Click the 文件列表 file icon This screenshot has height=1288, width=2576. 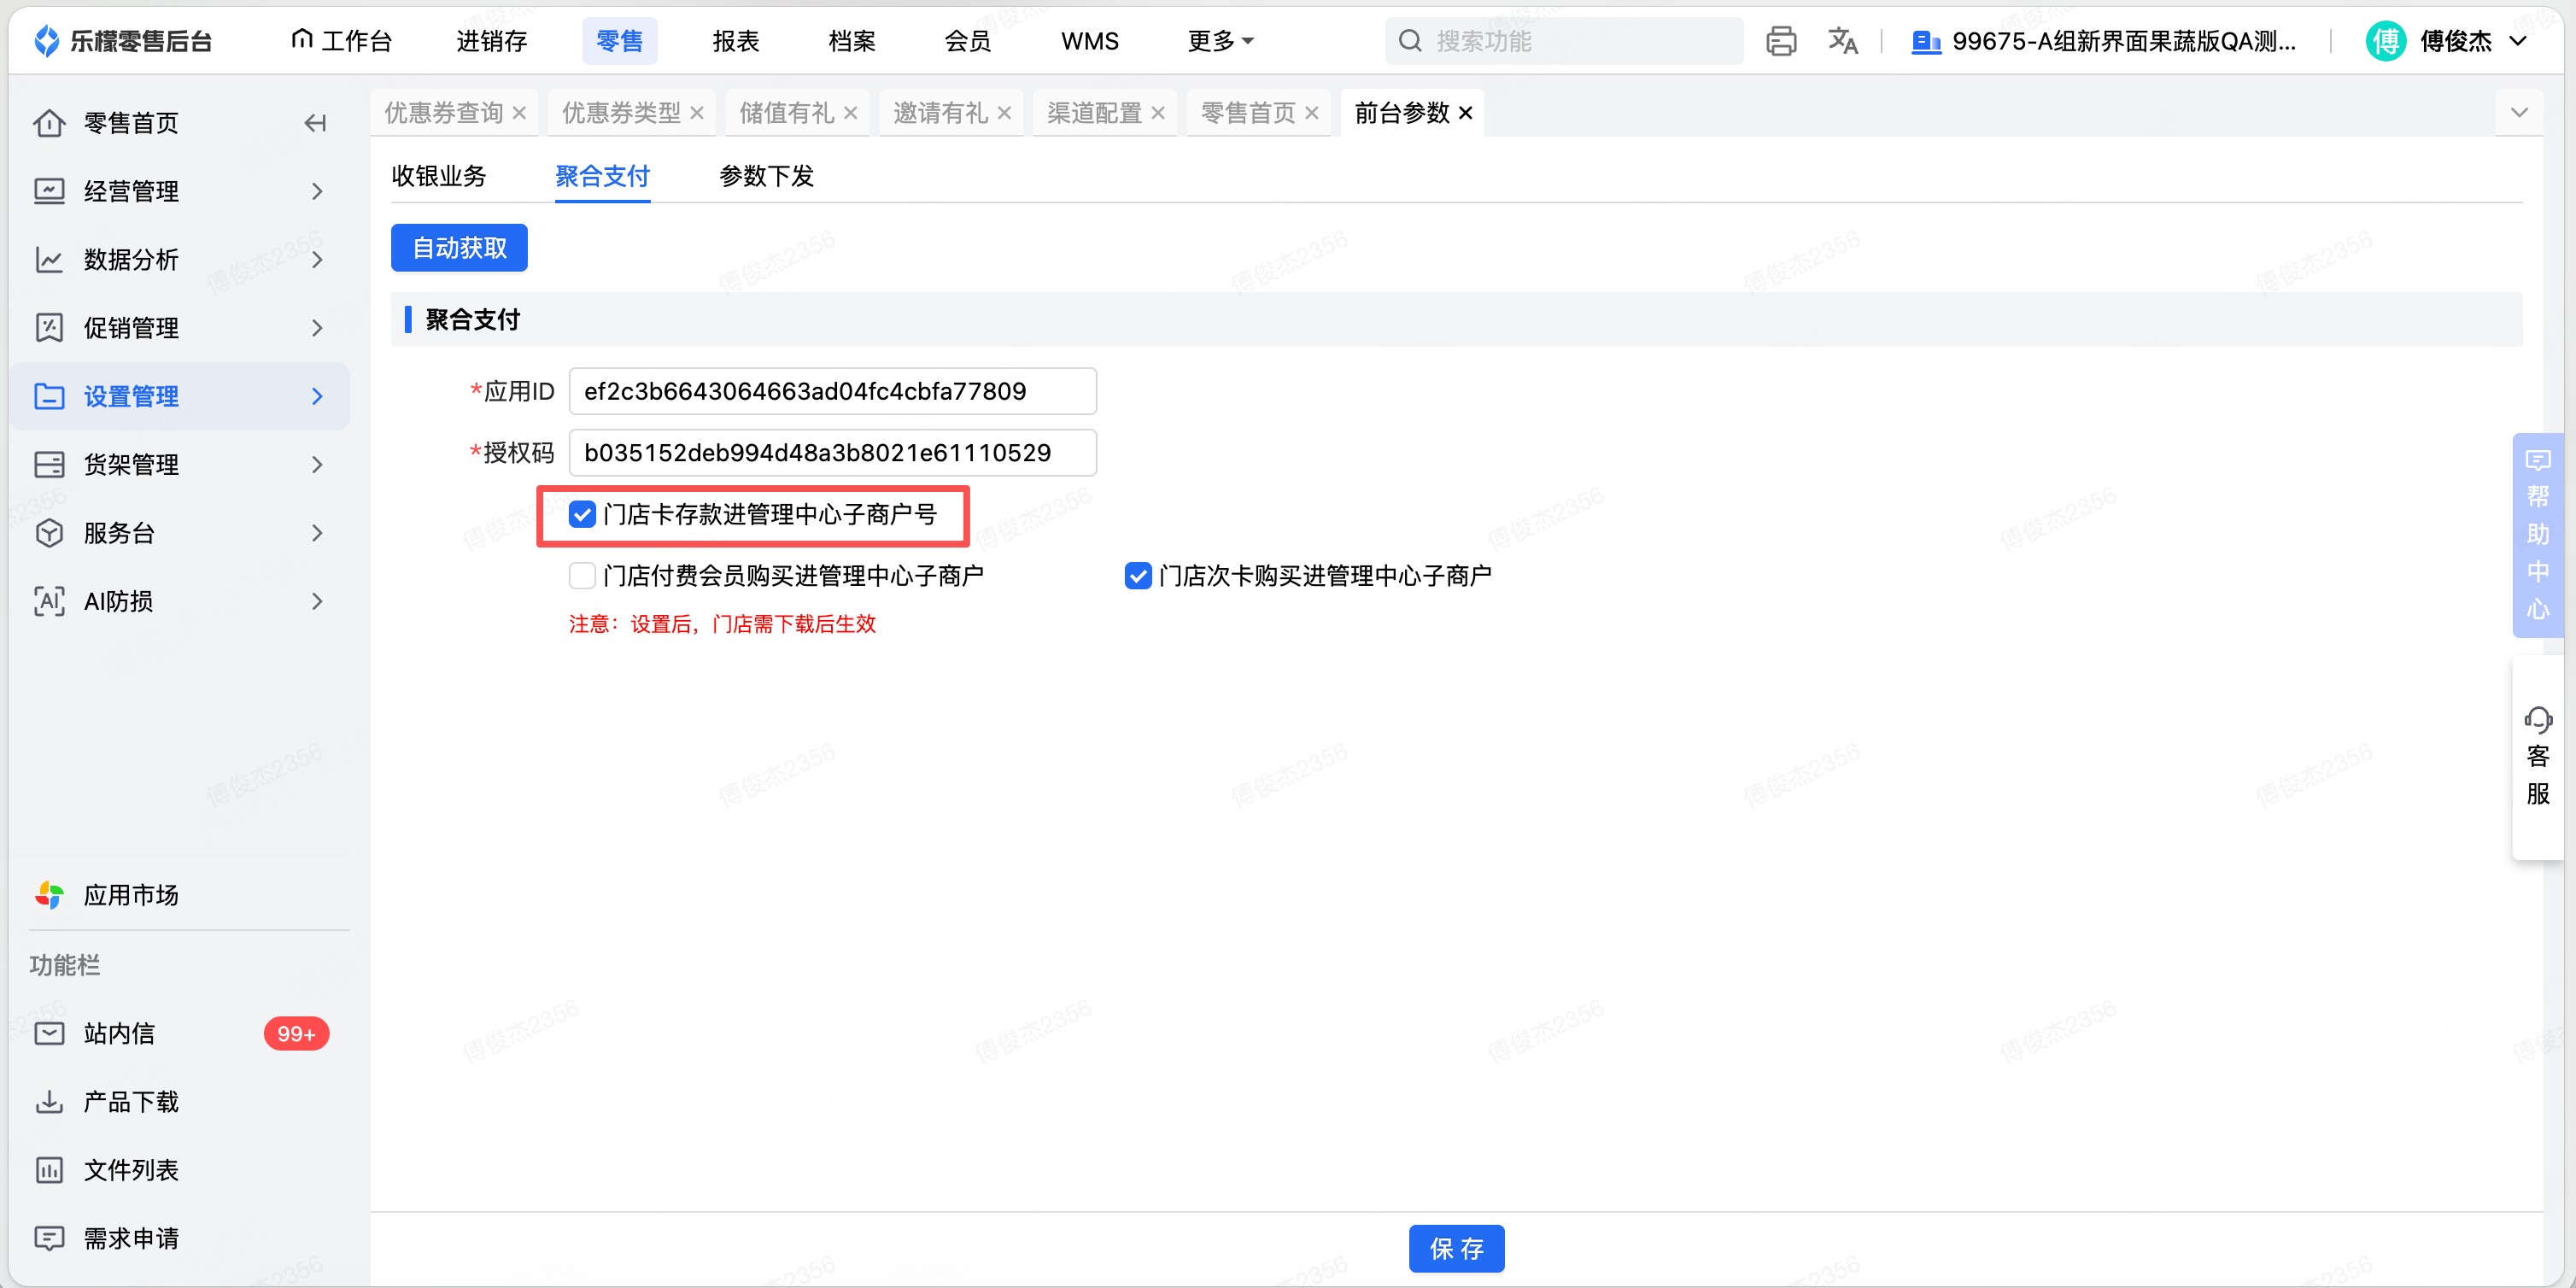(49, 1170)
